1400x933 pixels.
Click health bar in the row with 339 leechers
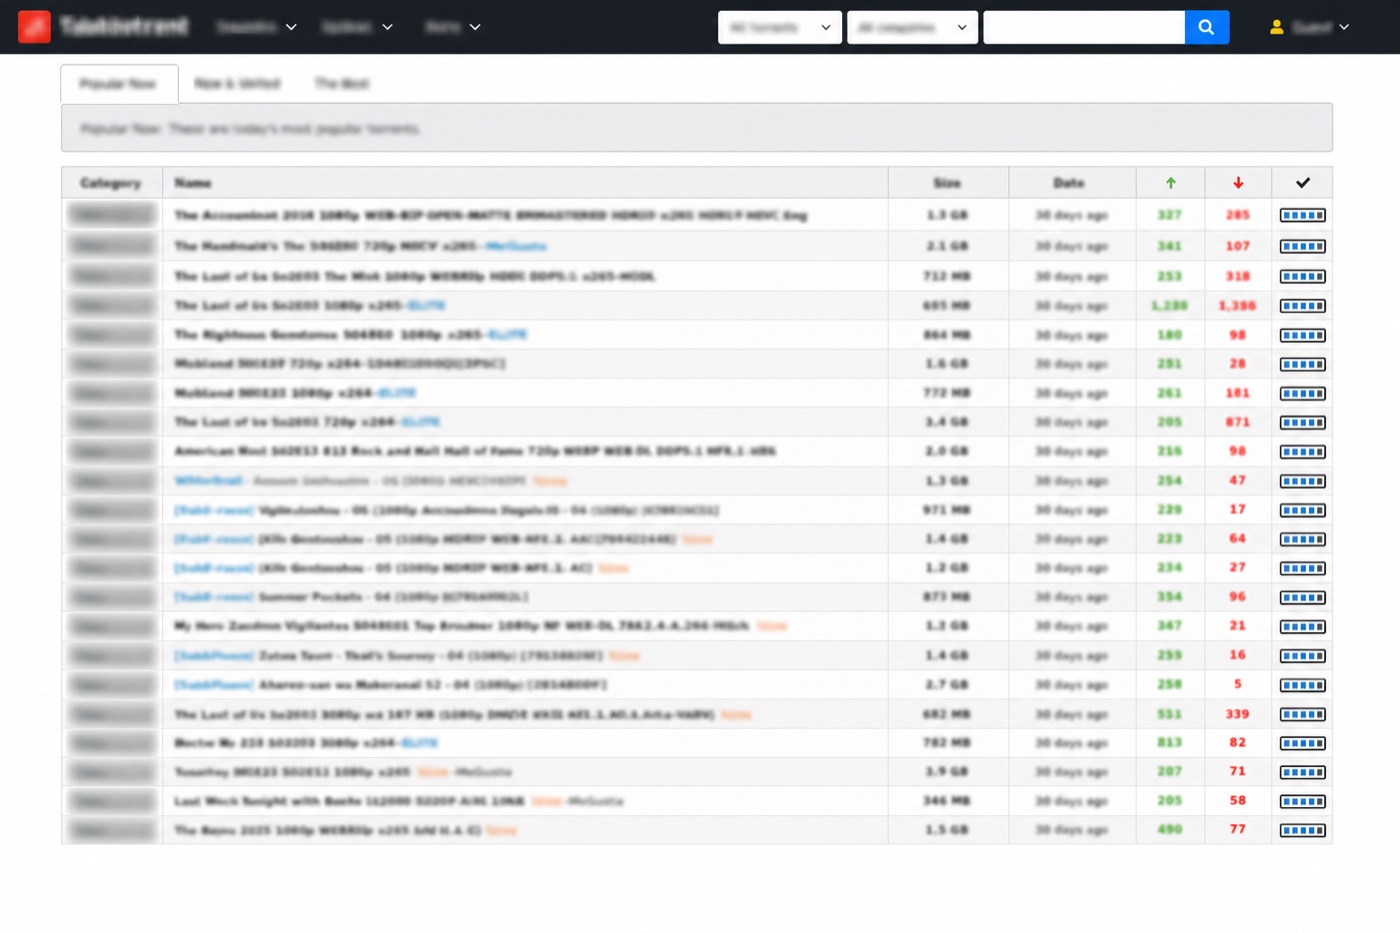[1302, 714]
